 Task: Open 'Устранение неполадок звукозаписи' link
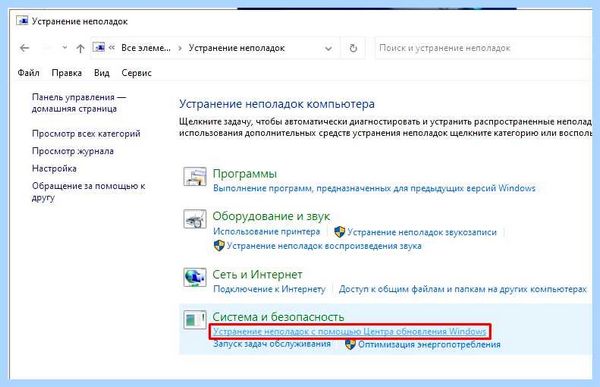[x=422, y=232]
